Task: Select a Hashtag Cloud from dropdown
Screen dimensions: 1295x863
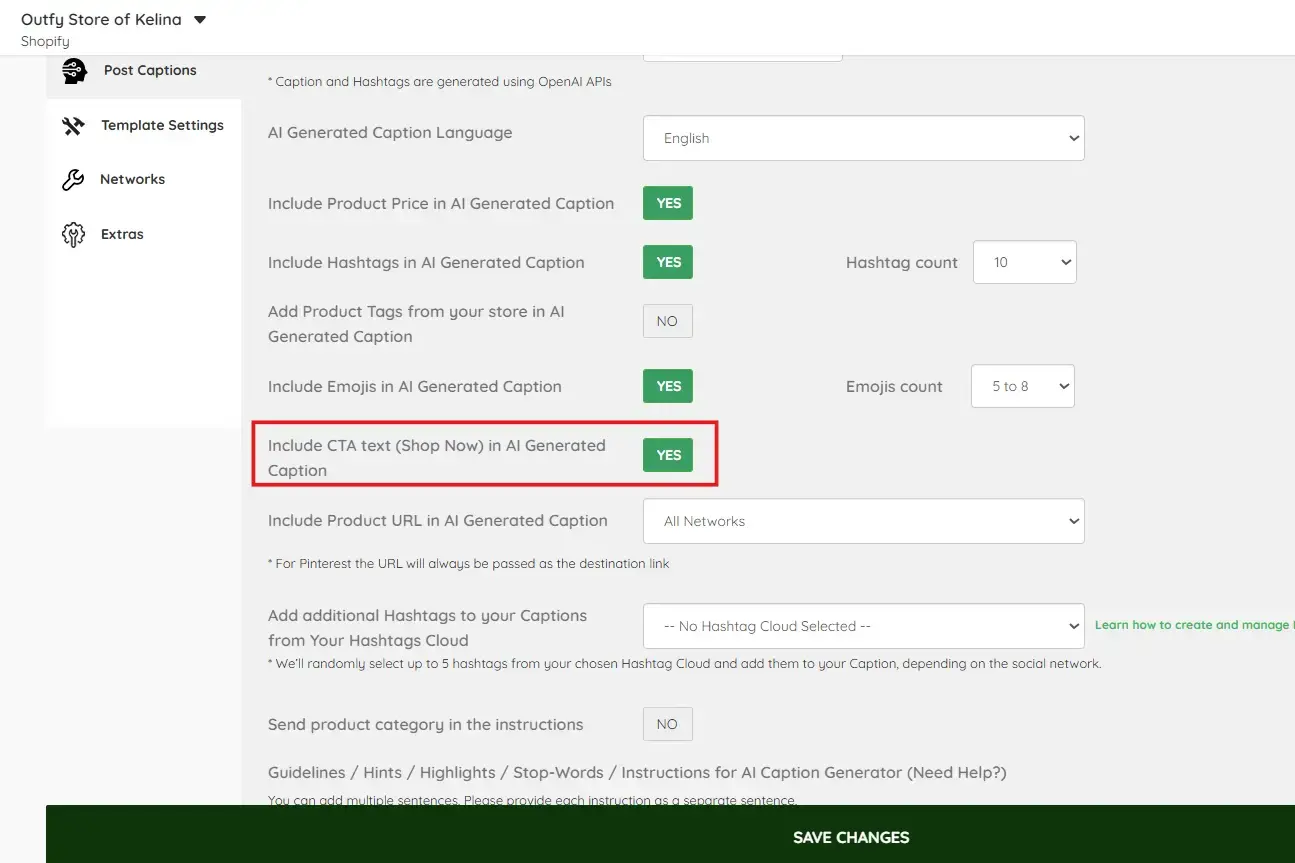Action: point(864,626)
